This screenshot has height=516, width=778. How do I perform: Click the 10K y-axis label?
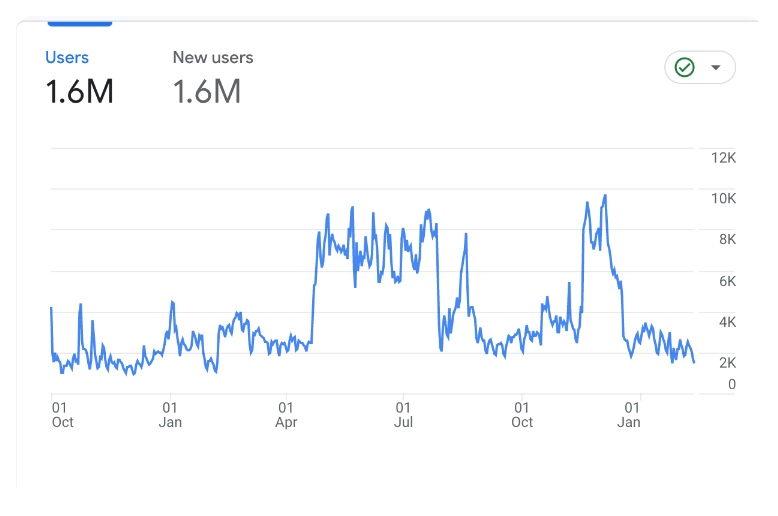pyautogui.click(x=723, y=199)
